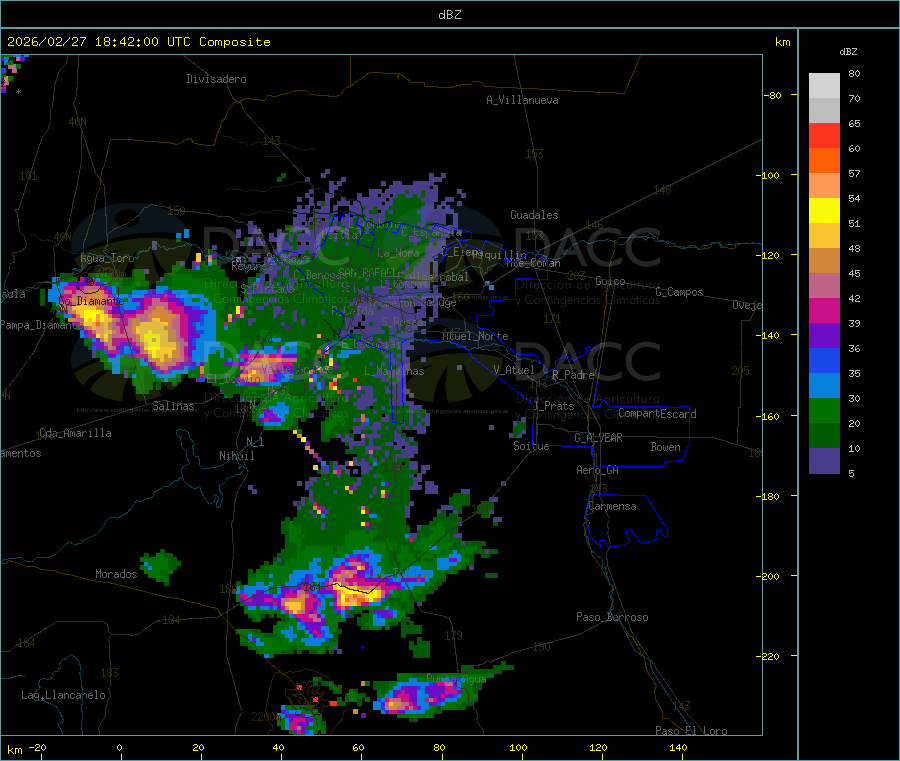Click the J_Prats map label
Screen dimensions: 900x761
click(x=553, y=406)
